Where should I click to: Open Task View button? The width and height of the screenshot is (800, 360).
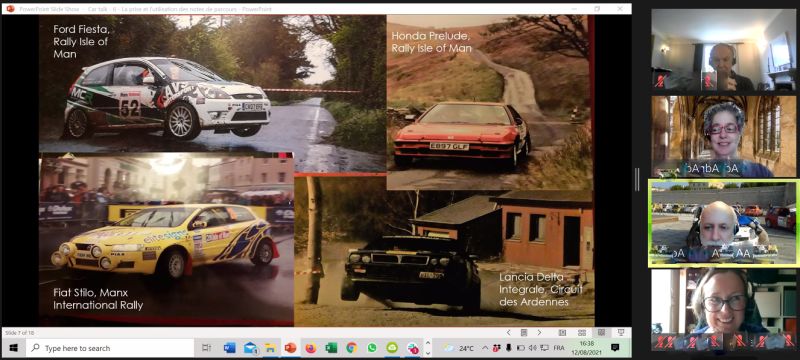(207, 348)
